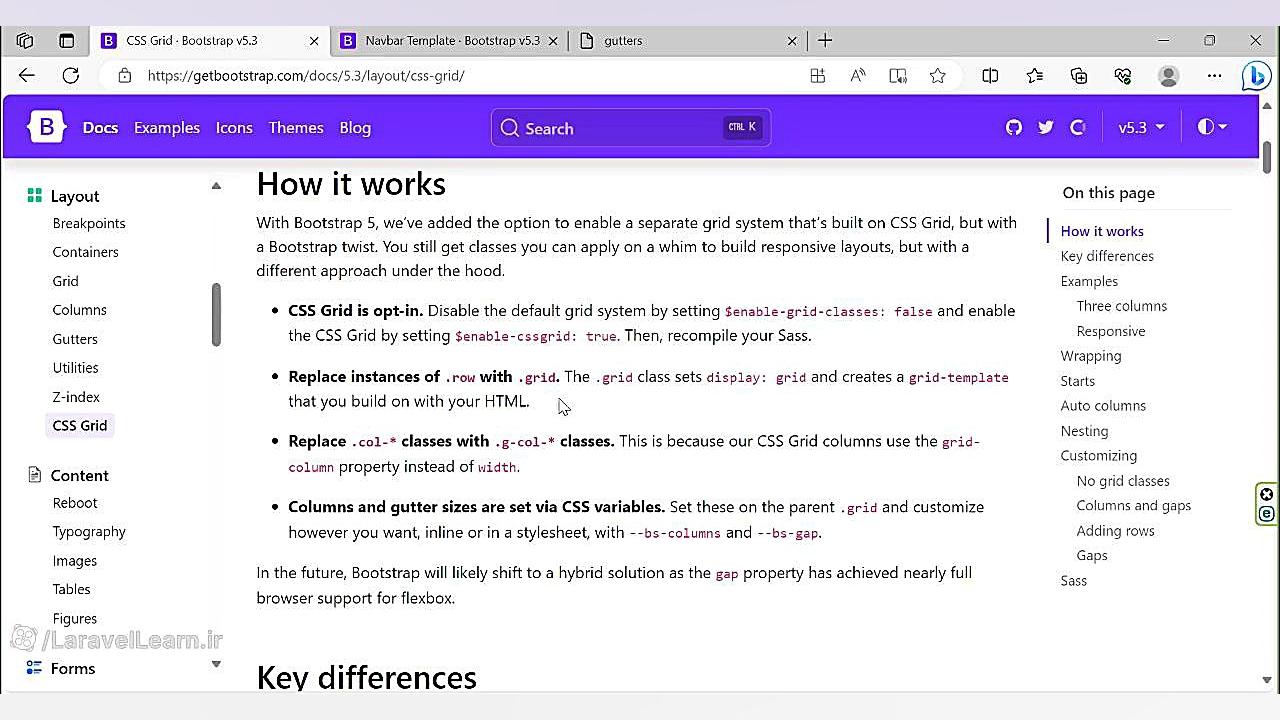Viewport: 1280px width, 720px height.
Task: Select CSS Grid in the sidebar
Action: click(x=79, y=426)
